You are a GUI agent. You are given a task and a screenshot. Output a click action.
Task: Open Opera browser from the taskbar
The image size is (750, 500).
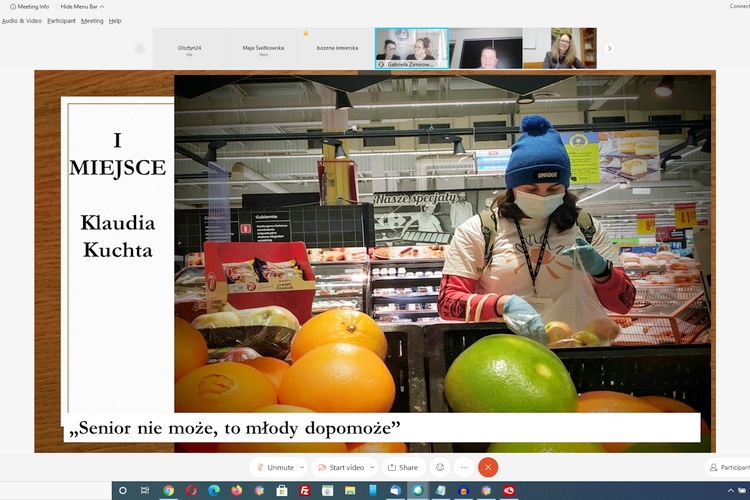(x=191, y=491)
